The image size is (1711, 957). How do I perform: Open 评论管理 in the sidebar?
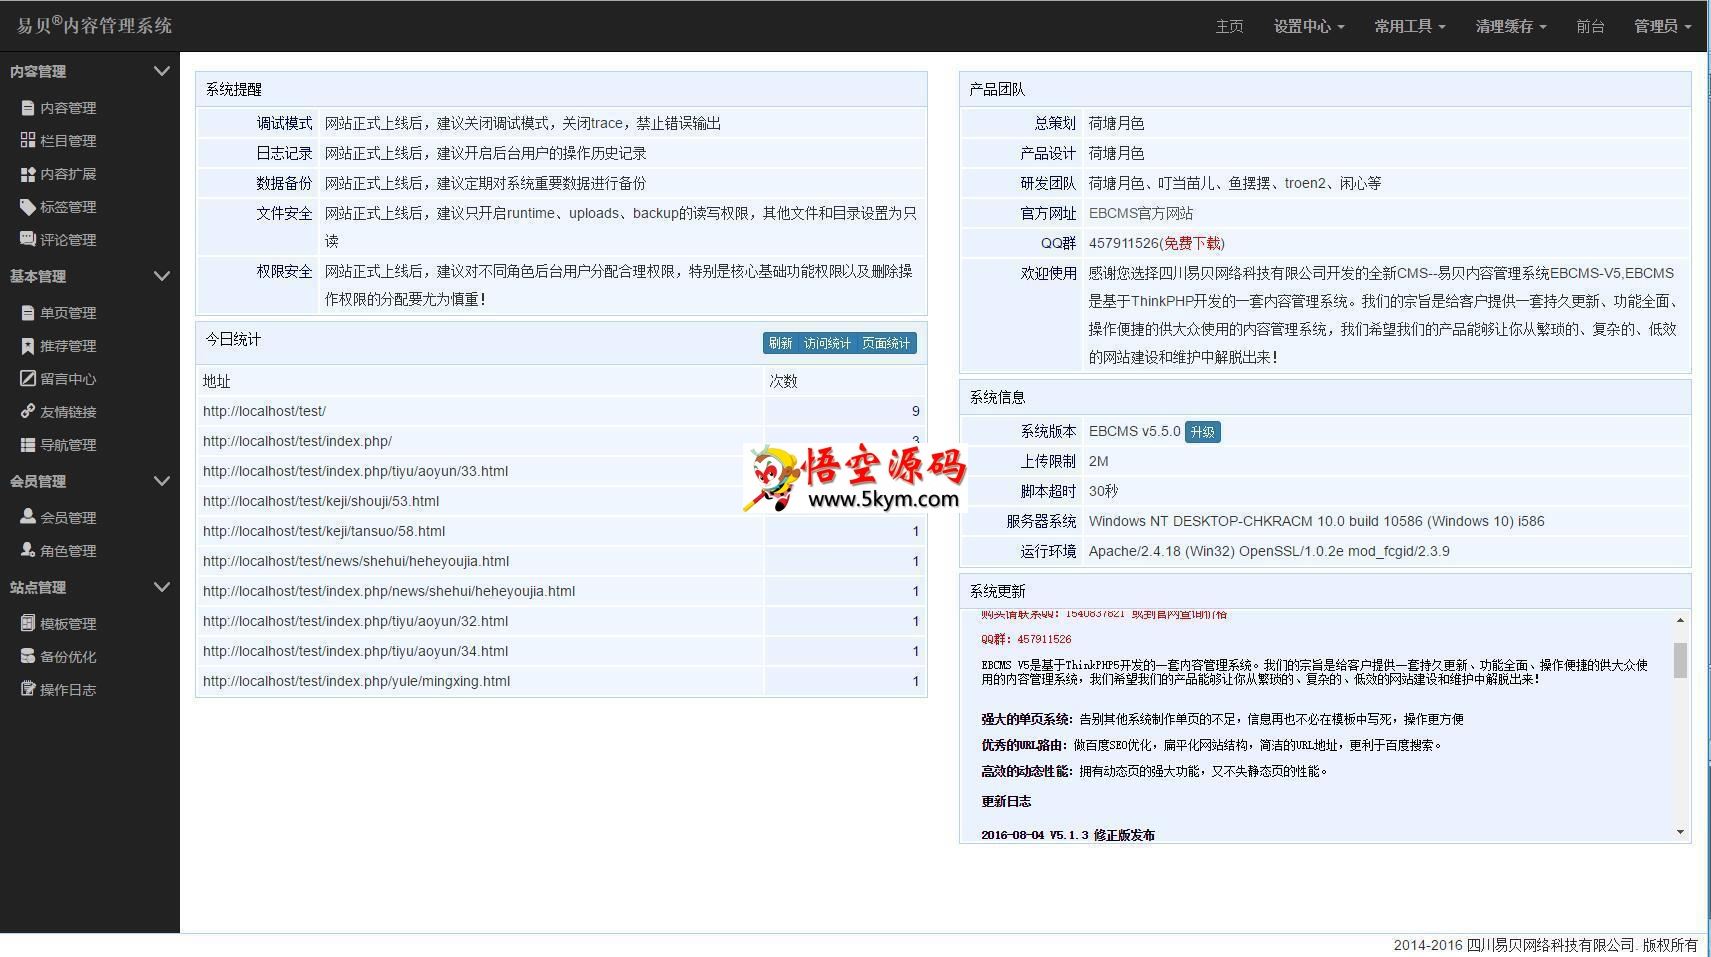tap(68, 240)
